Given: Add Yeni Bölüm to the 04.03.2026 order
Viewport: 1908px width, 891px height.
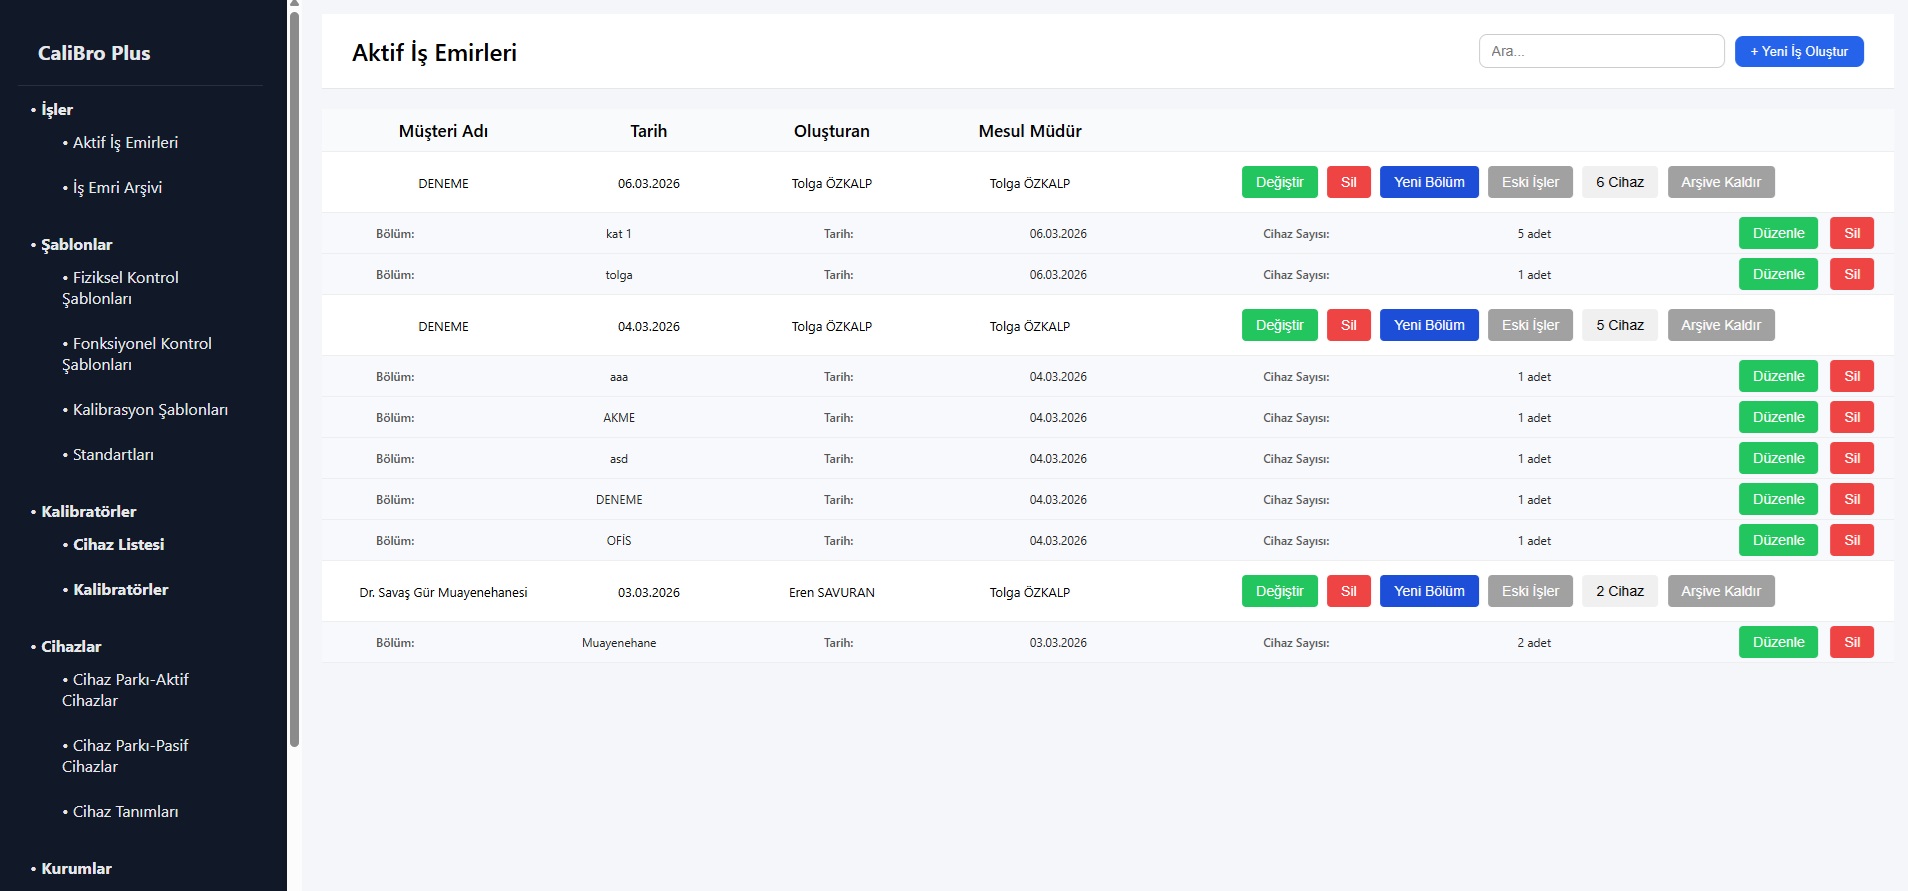Looking at the screenshot, I should (x=1428, y=326).
